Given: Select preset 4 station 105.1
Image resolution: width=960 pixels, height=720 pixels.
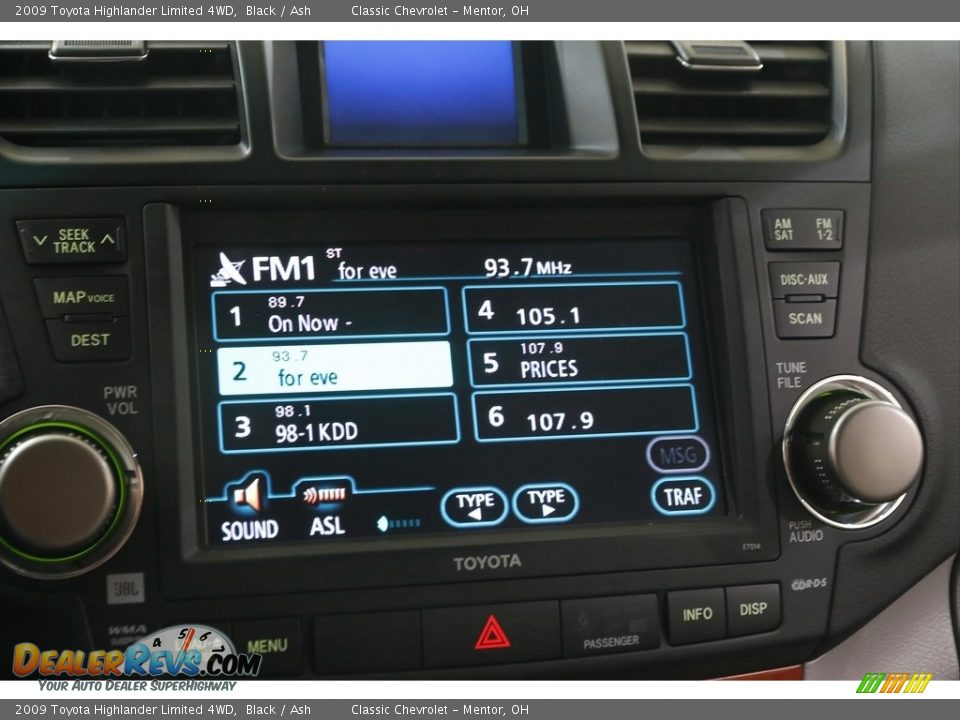Looking at the screenshot, I should tap(574, 309).
